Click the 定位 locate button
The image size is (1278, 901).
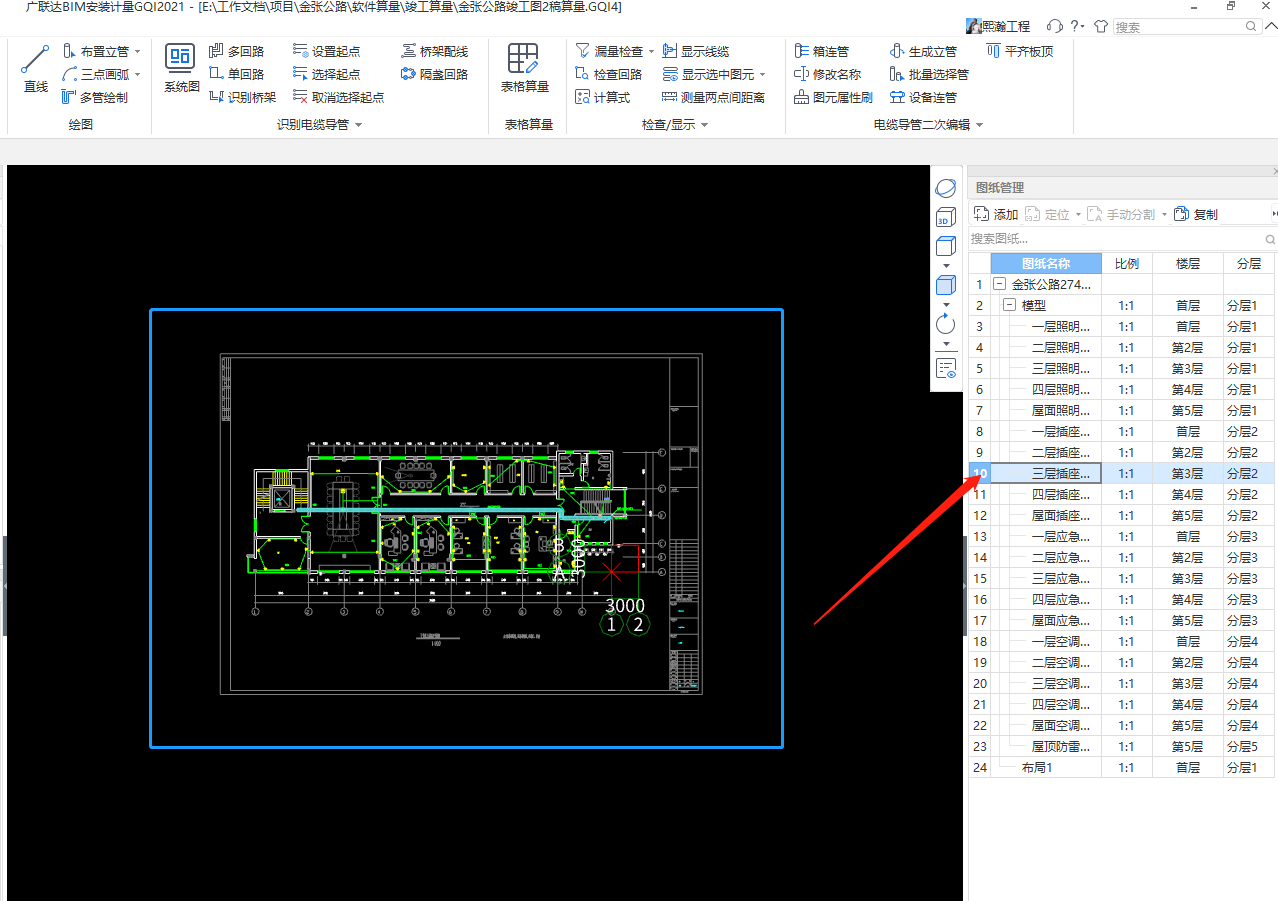tap(1047, 214)
